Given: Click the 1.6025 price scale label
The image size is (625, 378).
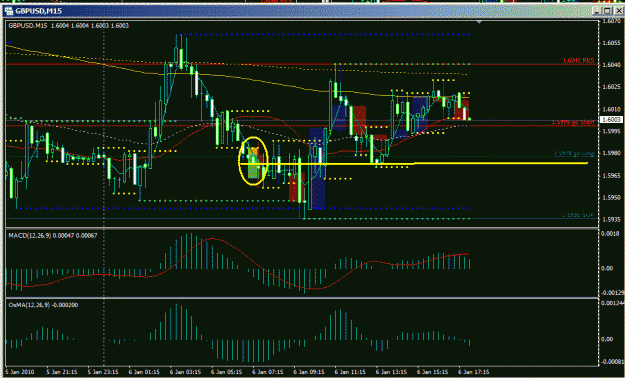Looking at the screenshot, I should [x=611, y=87].
